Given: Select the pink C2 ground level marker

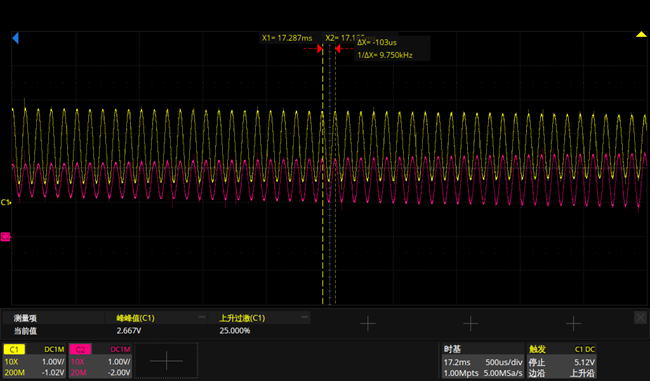Looking at the screenshot, I should tap(5, 237).
